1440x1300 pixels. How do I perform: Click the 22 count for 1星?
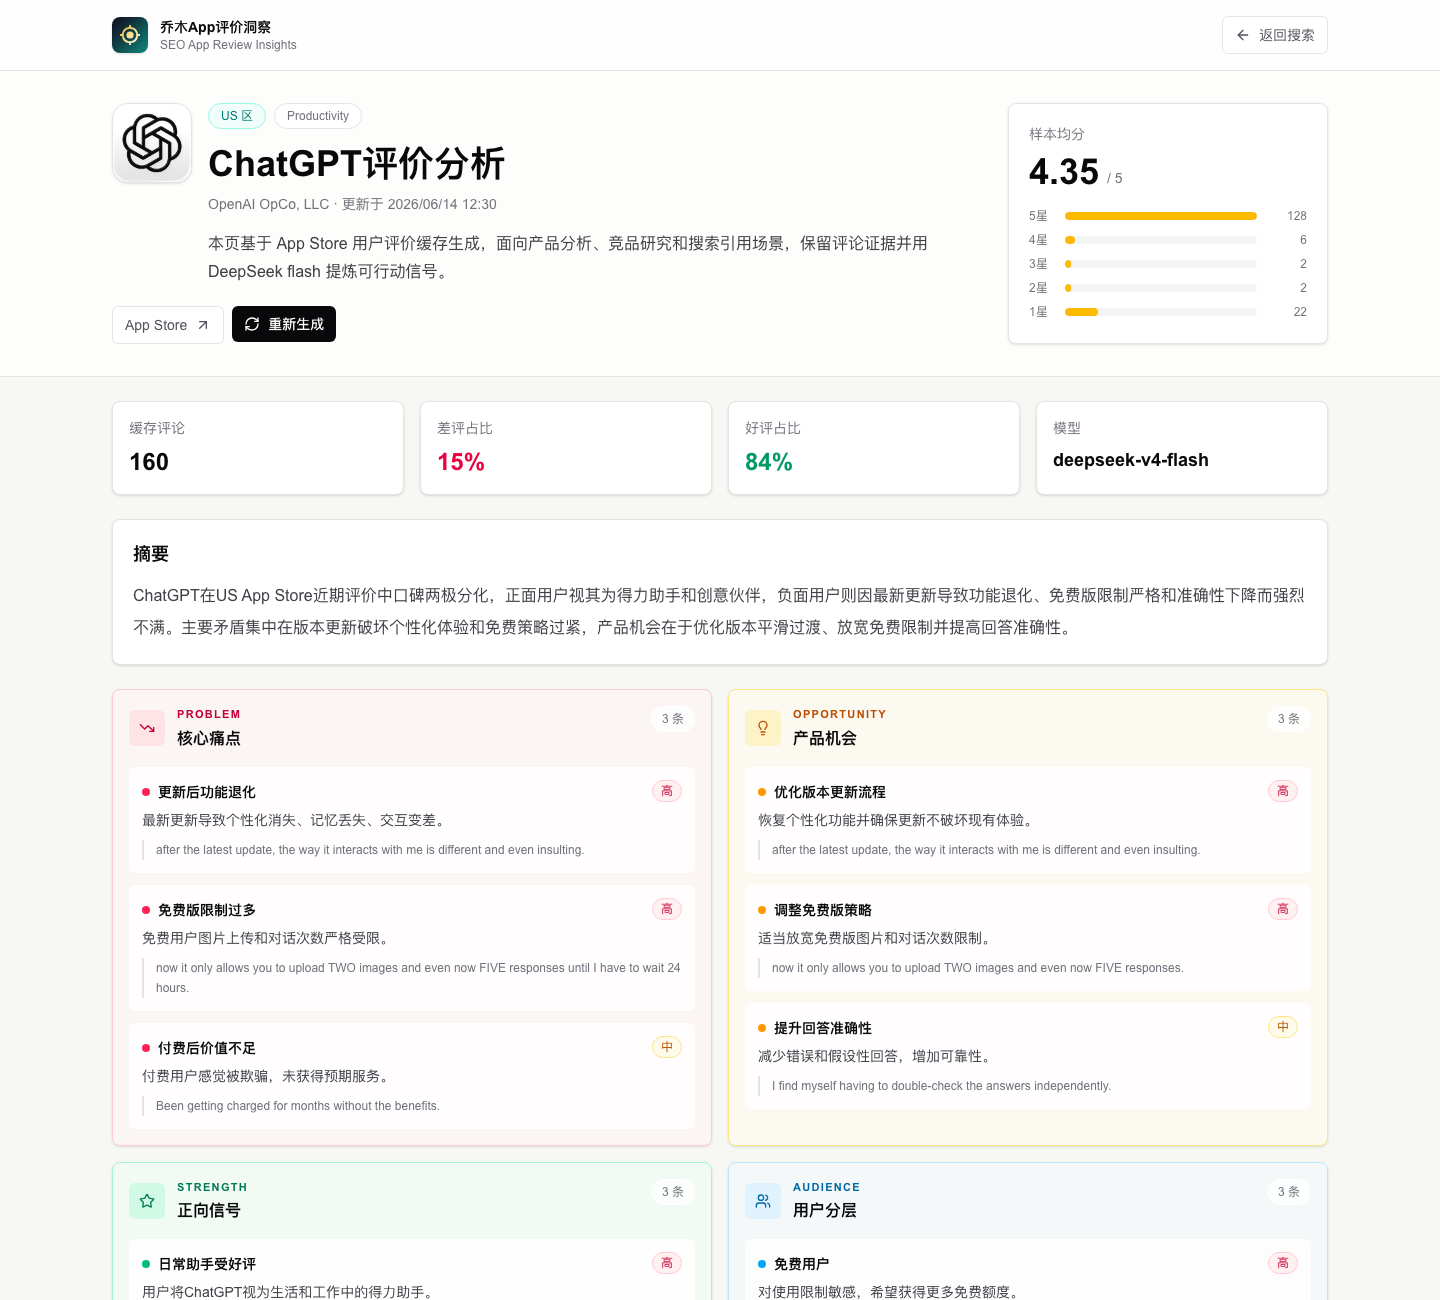(1300, 312)
